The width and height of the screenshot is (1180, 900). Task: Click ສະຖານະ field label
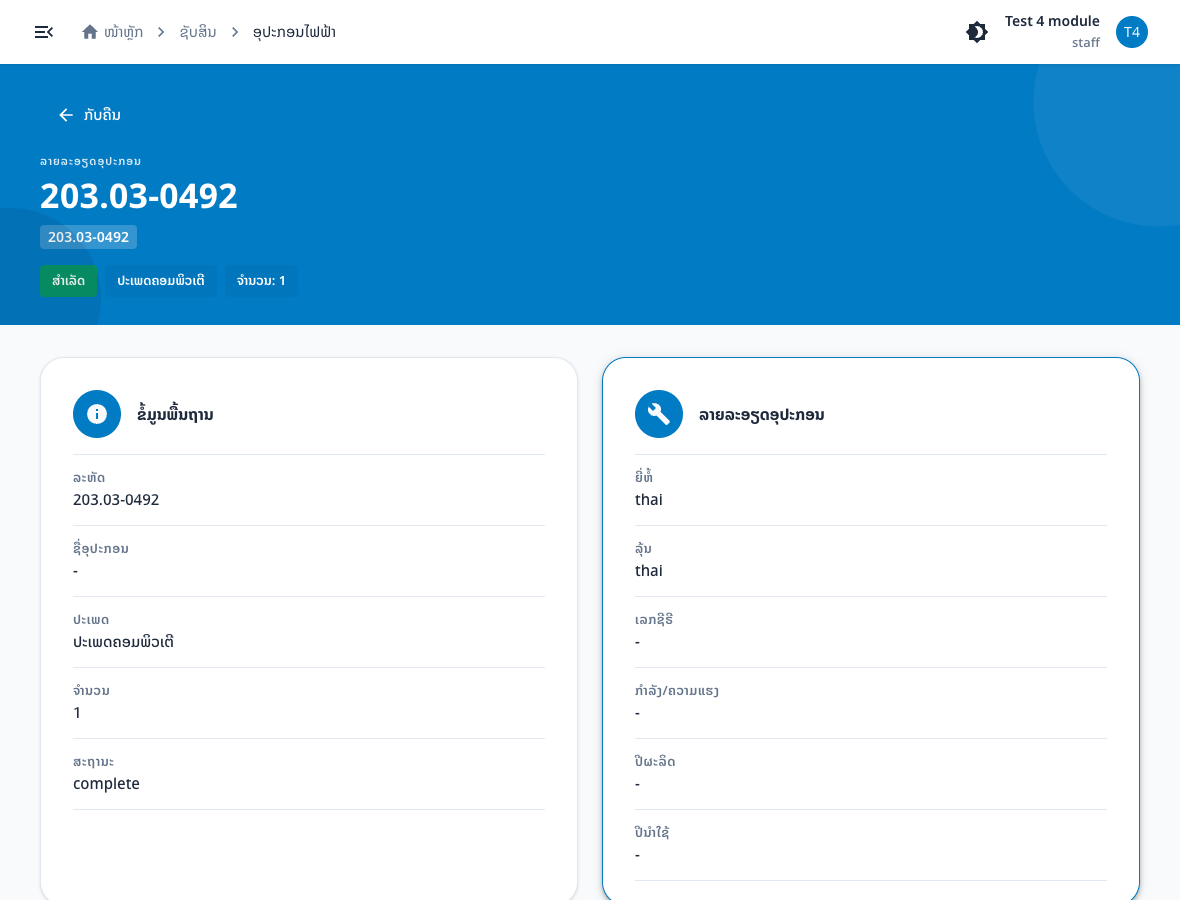[93, 762]
